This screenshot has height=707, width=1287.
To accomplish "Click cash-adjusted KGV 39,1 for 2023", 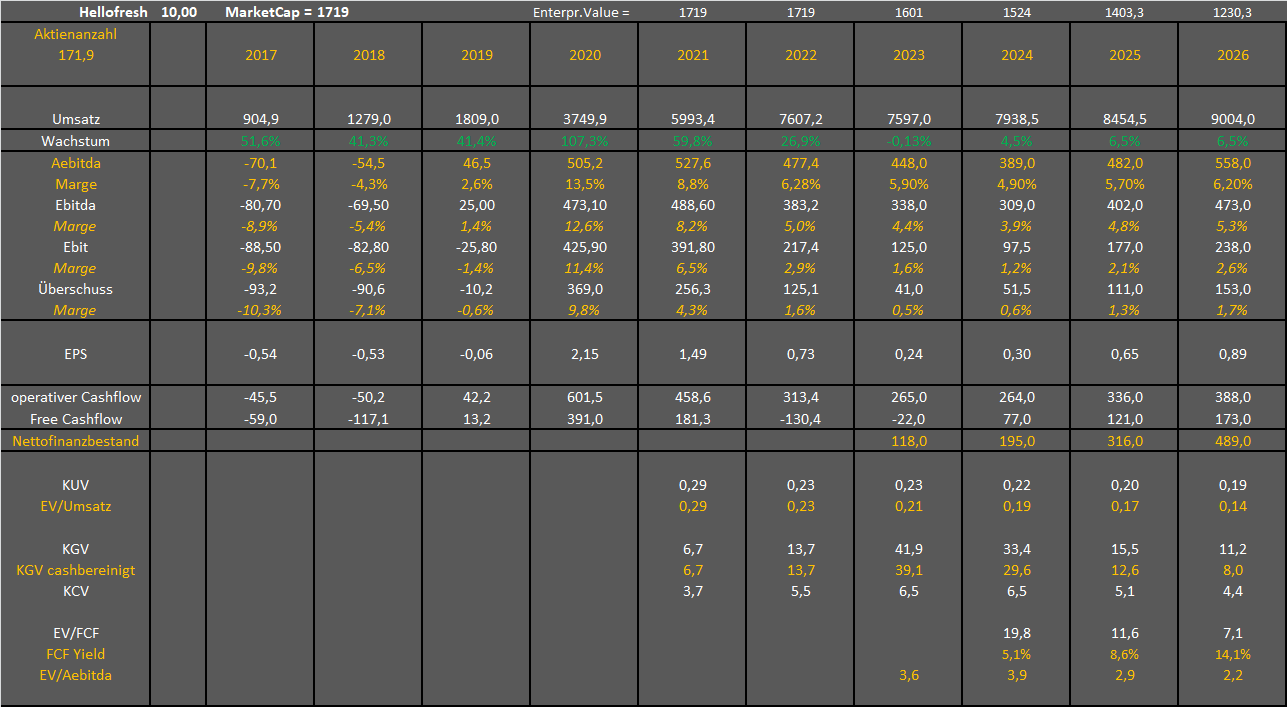I will (909, 570).
